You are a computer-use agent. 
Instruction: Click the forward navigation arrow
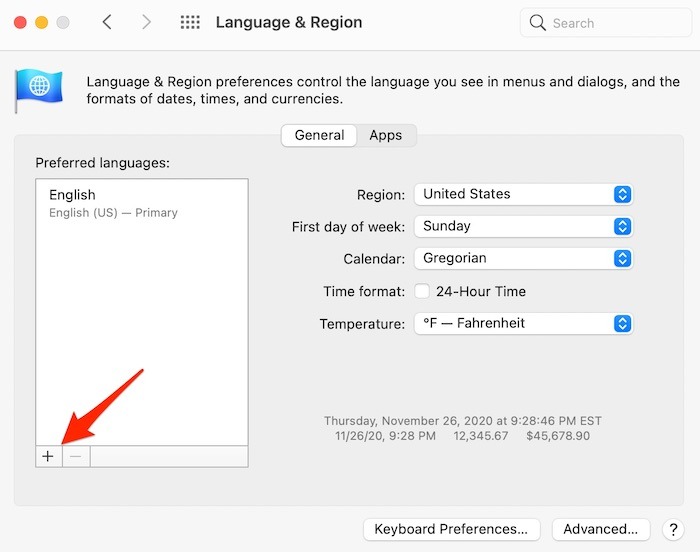(x=146, y=22)
